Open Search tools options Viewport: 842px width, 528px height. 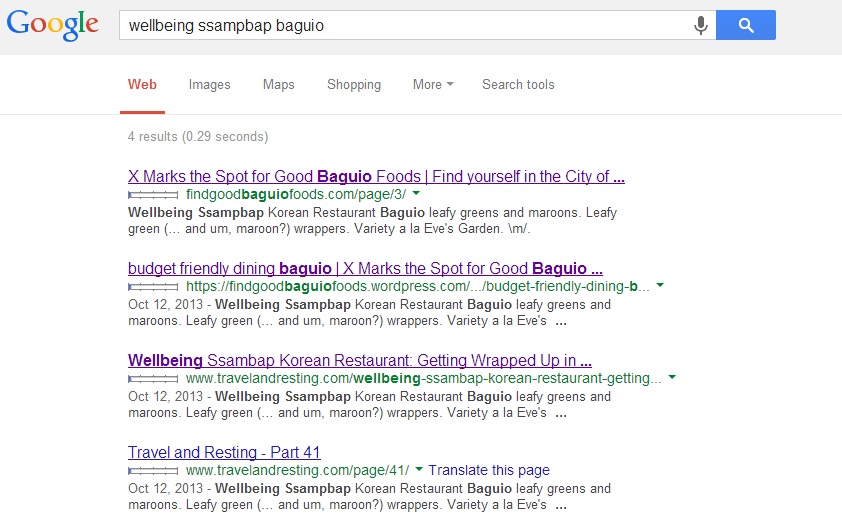point(517,85)
